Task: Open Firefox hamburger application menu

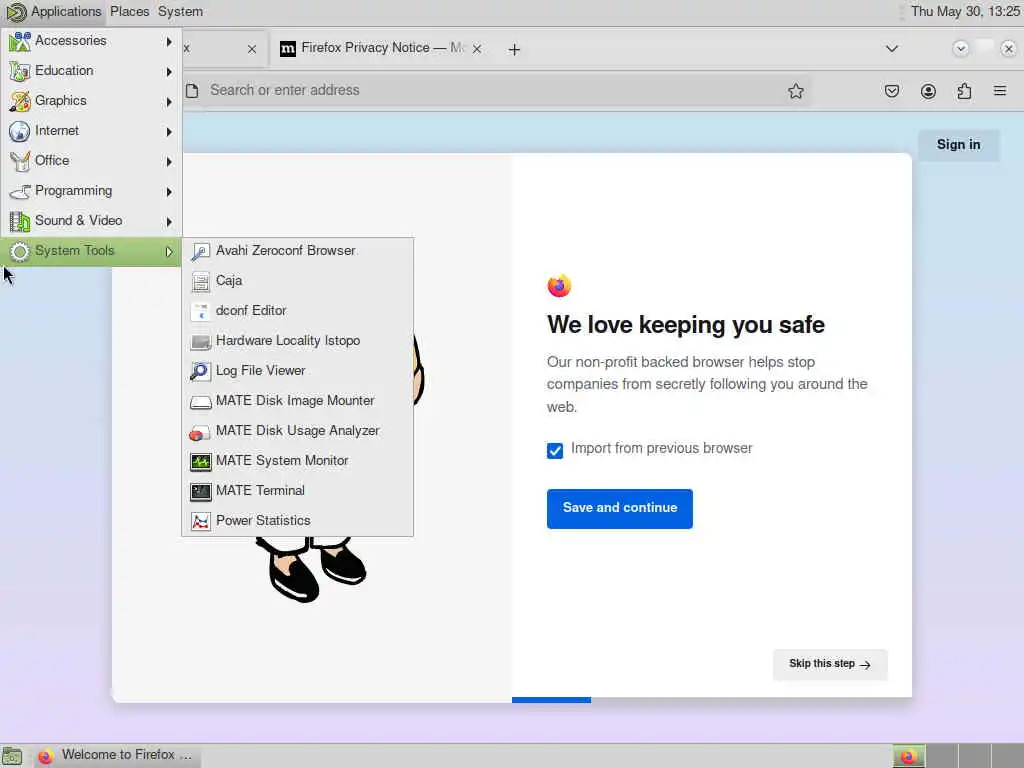Action: (1000, 91)
